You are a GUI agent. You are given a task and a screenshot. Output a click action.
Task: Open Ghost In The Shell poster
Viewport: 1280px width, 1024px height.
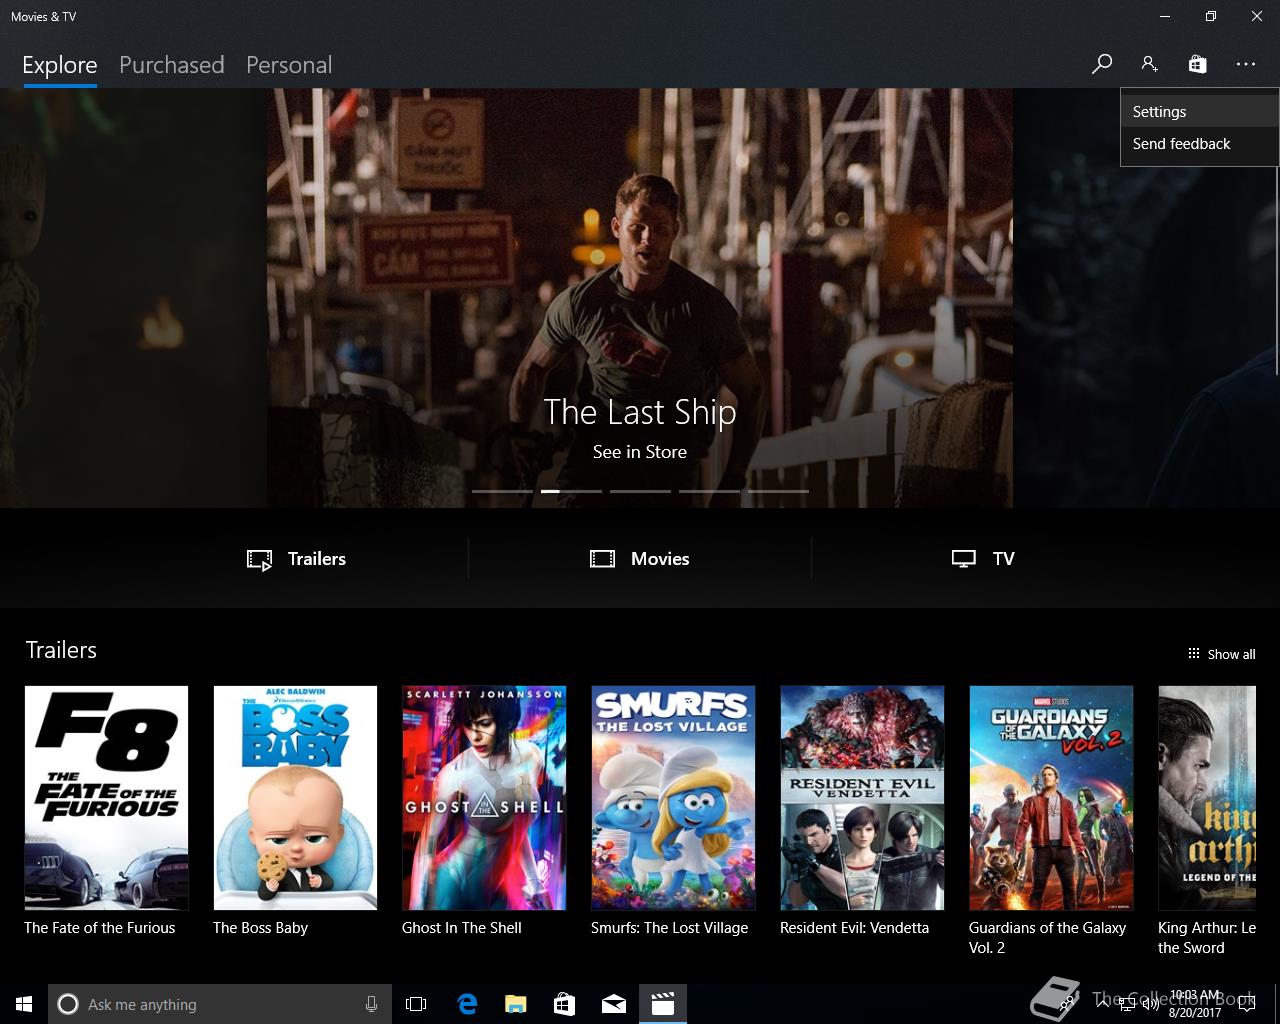pos(484,798)
